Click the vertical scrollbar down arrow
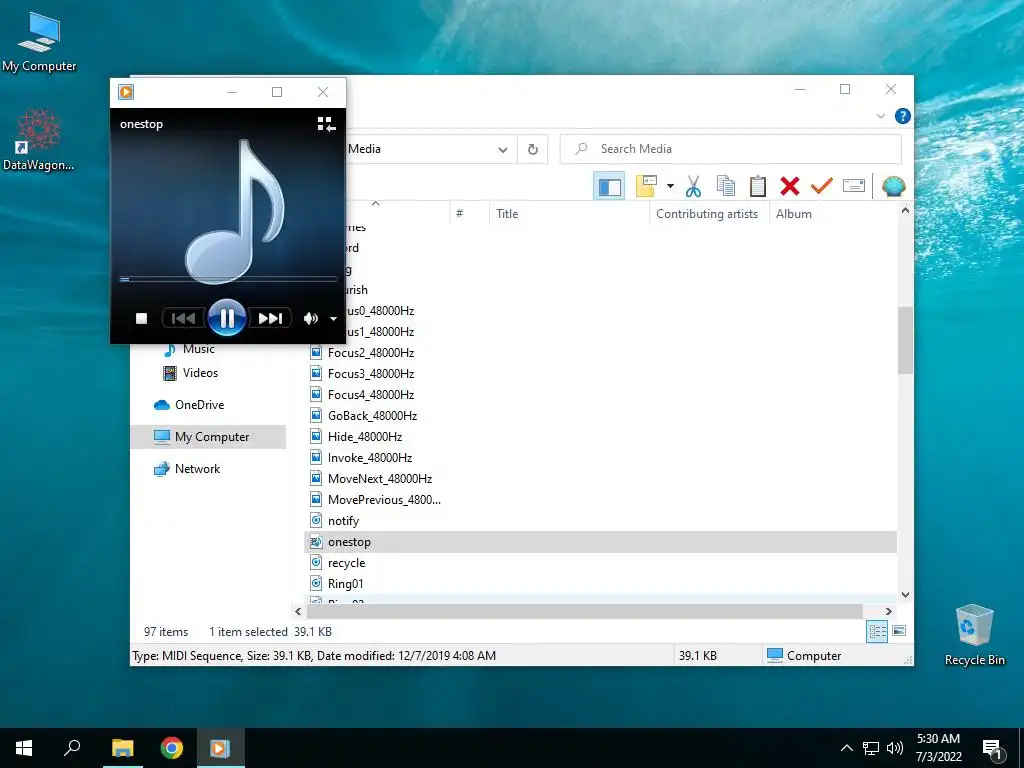This screenshot has height=768, width=1024. point(905,595)
